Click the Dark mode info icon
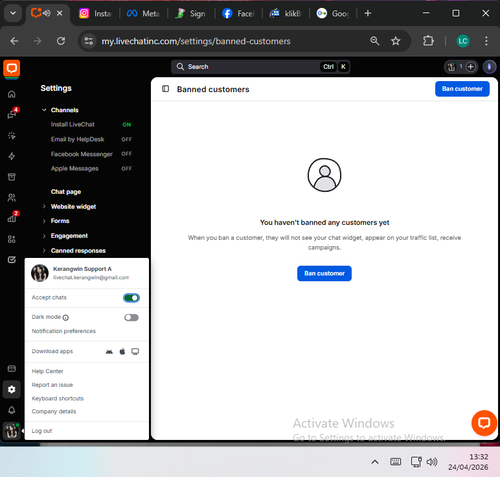This screenshot has height=477, width=500. [x=66, y=318]
